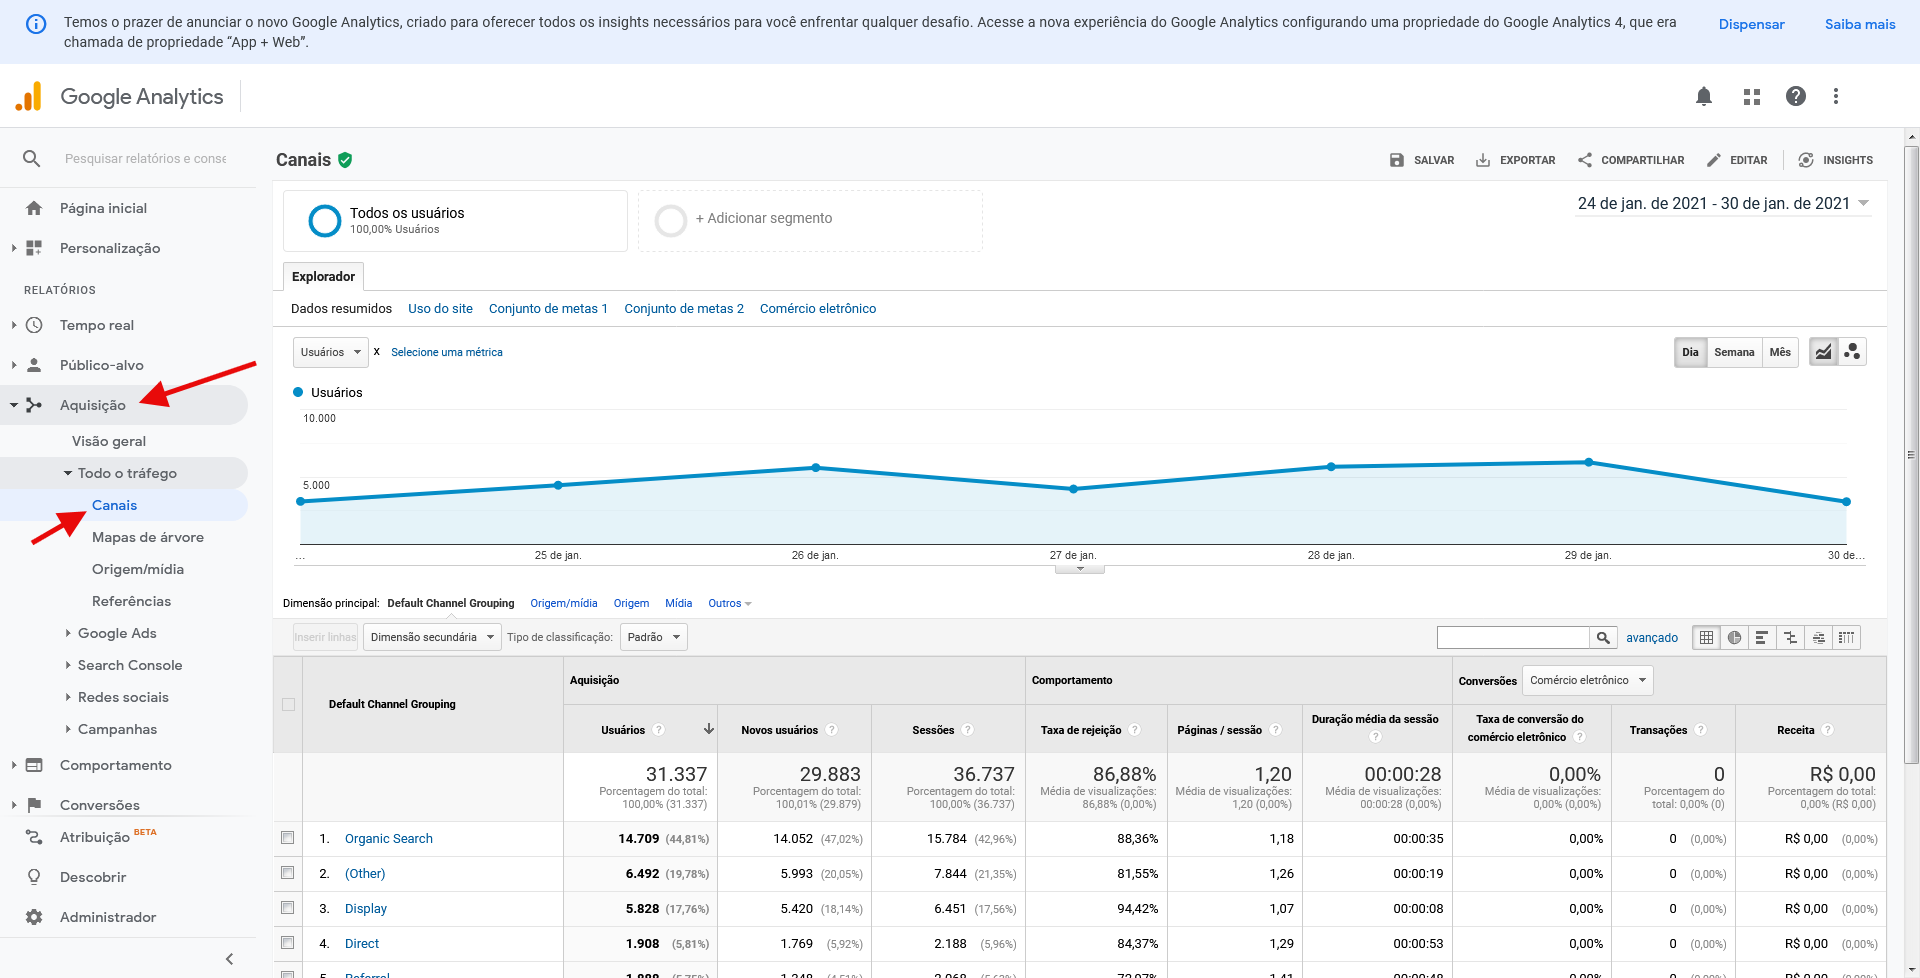Select the pivot table view icon
This screenshot has width=1920, height=978.
coord(1846,637)
